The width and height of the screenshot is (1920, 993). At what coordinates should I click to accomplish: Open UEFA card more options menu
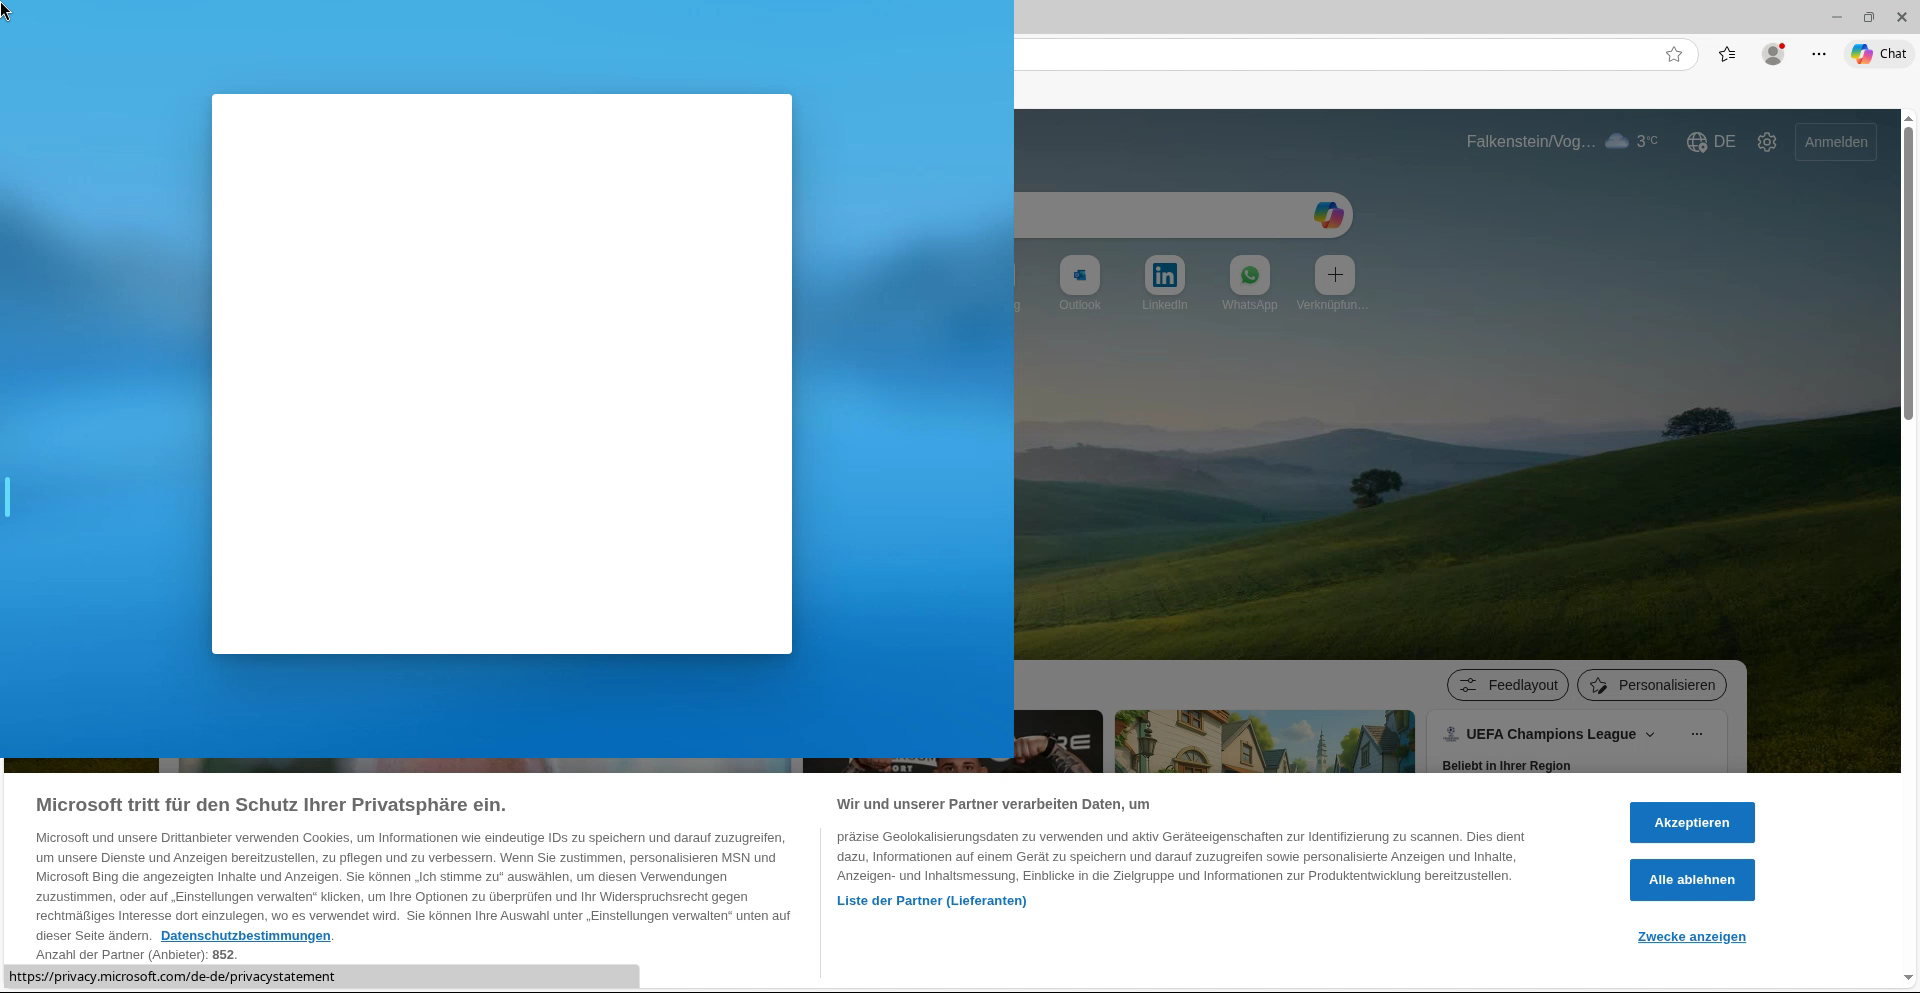click(1697, 735)
